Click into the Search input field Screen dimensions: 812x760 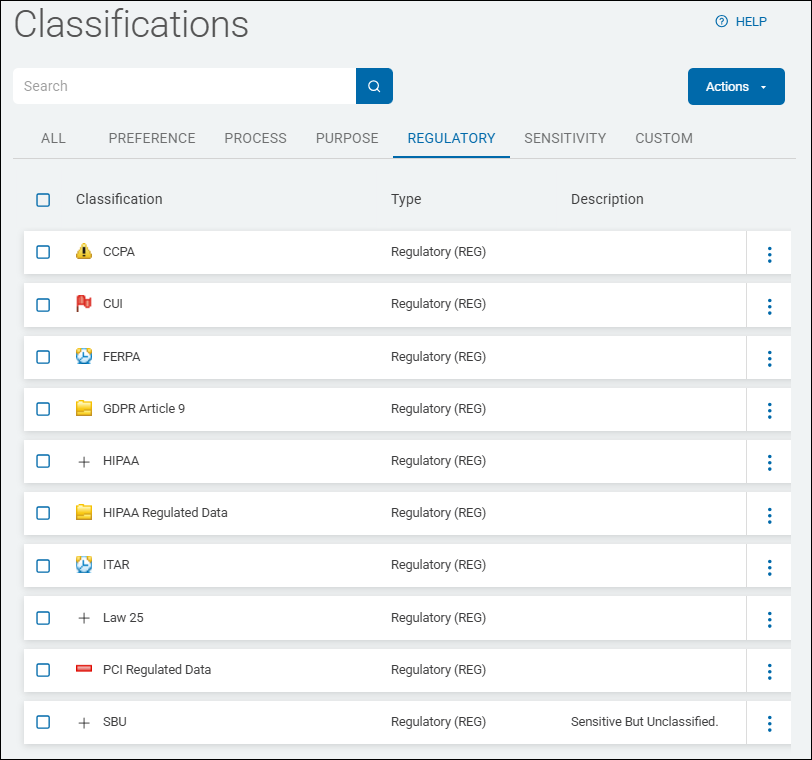pyautogui.click(x=185, y=86)
